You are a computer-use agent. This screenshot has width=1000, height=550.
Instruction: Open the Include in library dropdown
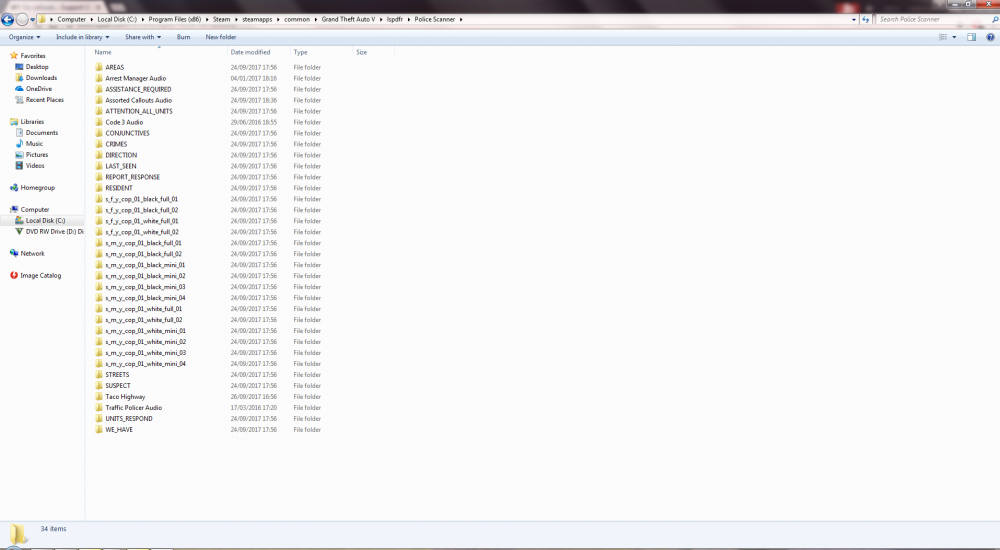[82, 37]
